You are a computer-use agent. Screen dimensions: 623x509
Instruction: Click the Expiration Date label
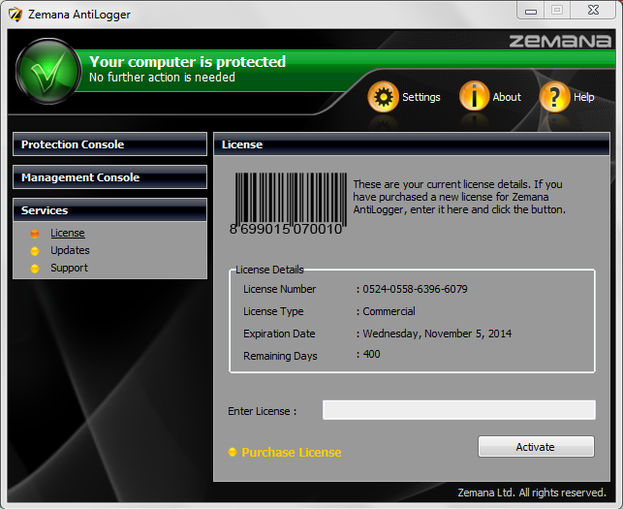click(x=279, y=333)
